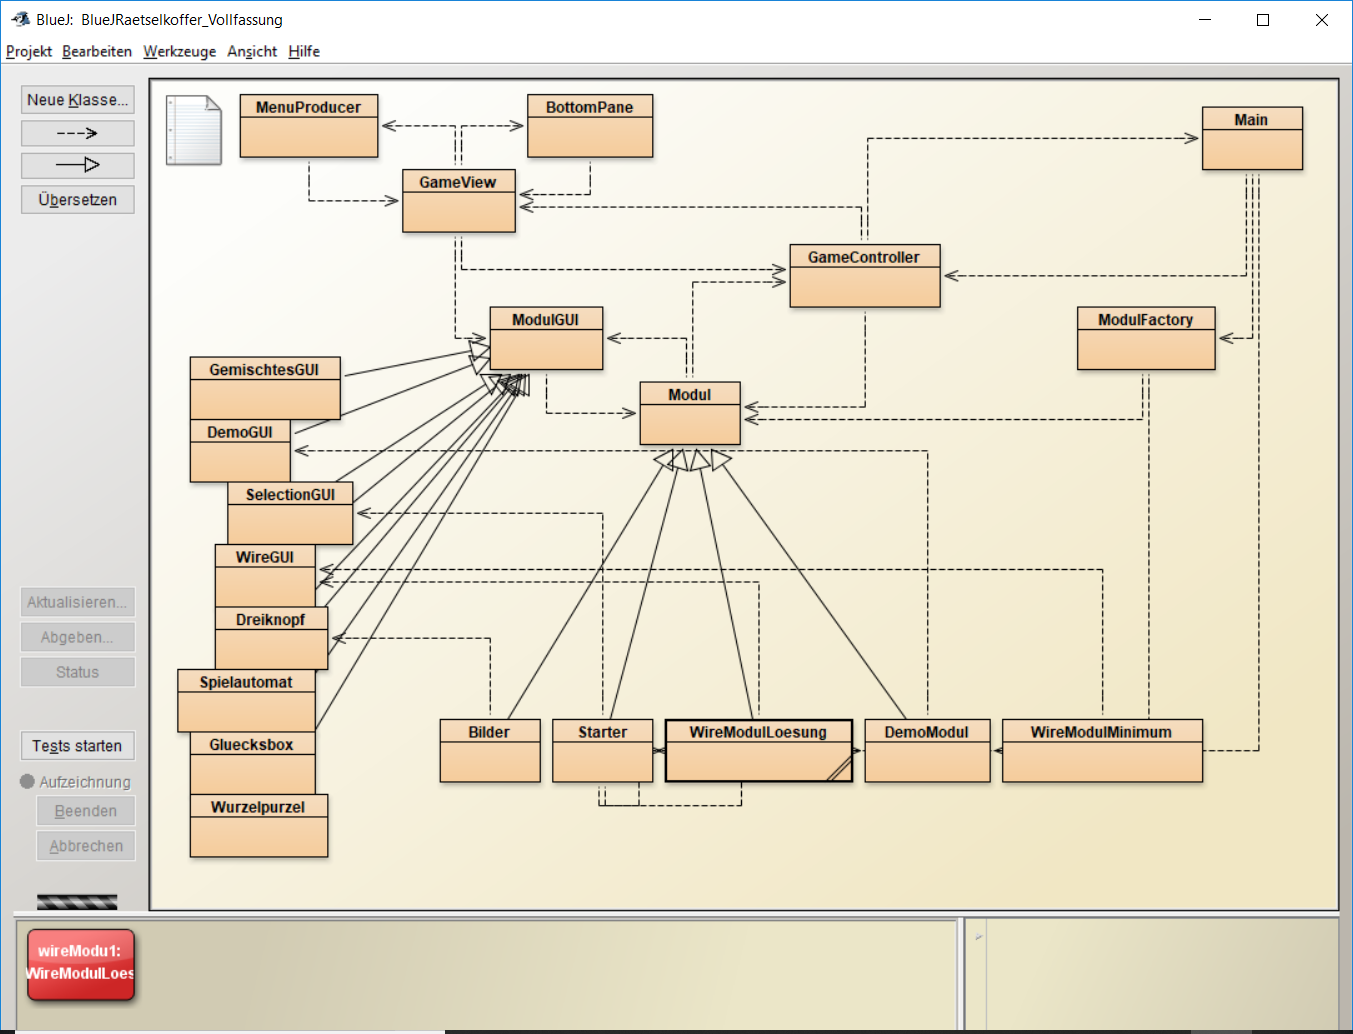Open the Ansicht menu
The height and width of the screenshot is (1034, 1353).
252,51
